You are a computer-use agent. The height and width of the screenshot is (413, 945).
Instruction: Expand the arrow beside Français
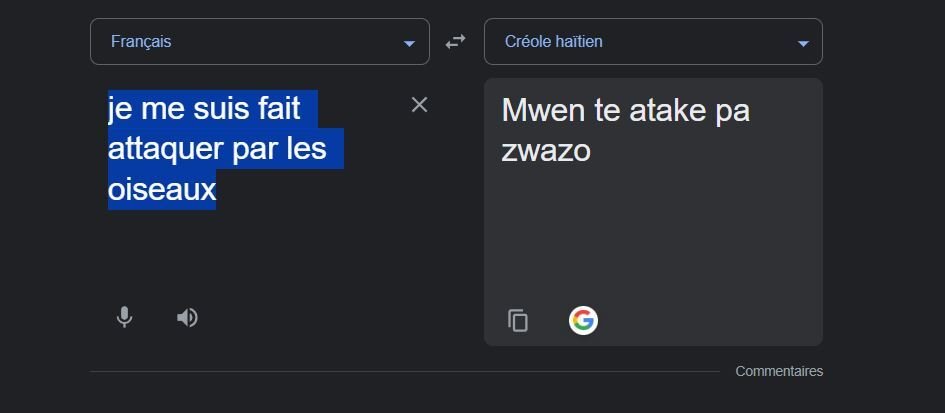coord(409,43)
